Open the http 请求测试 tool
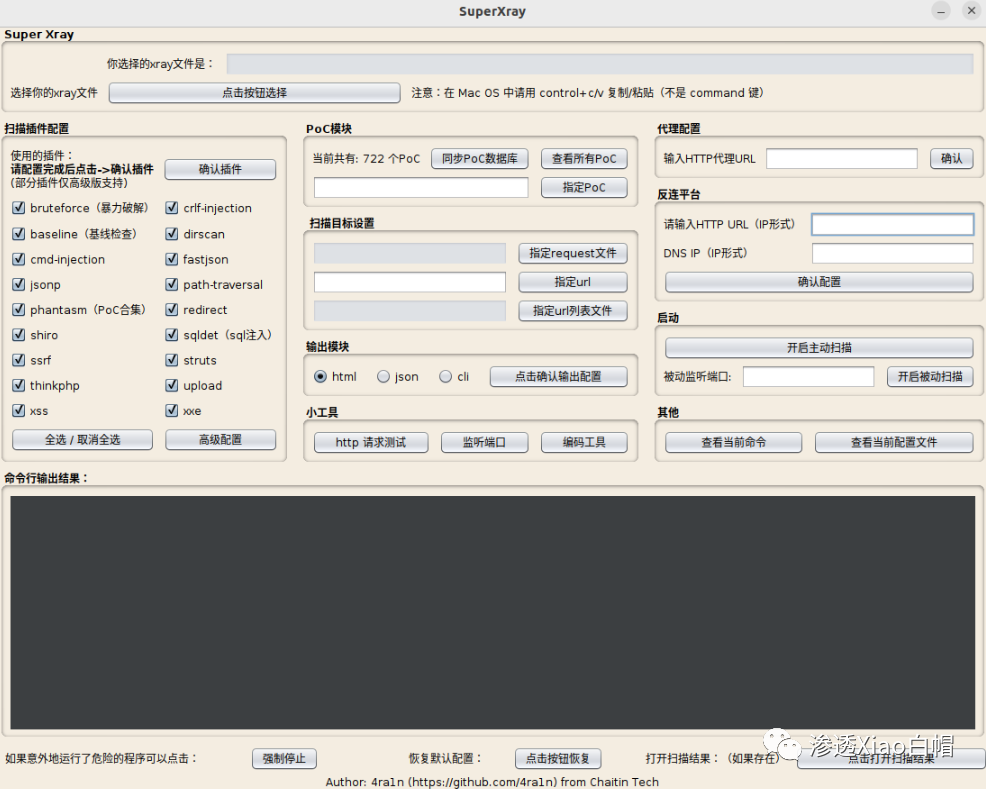This screenshot has height=789, width=986. coord(371,443)
